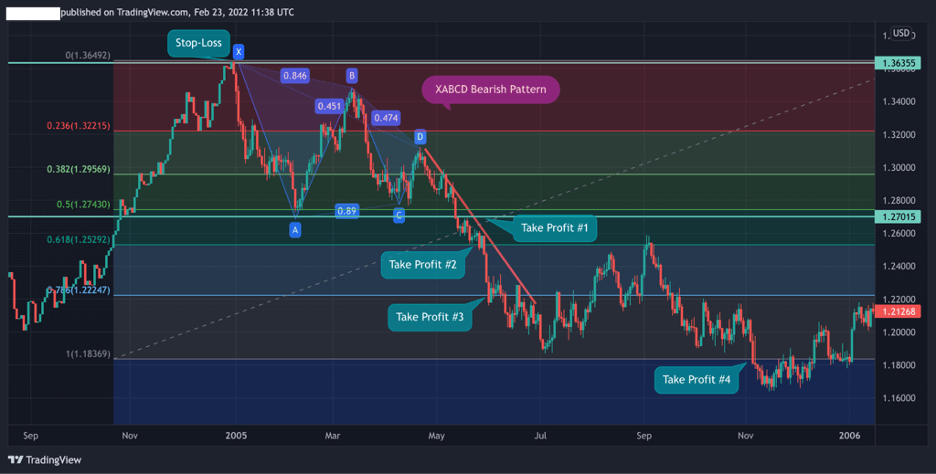Select the 0.846 ratio label
936x474 pixels.
tap(295, 76)
